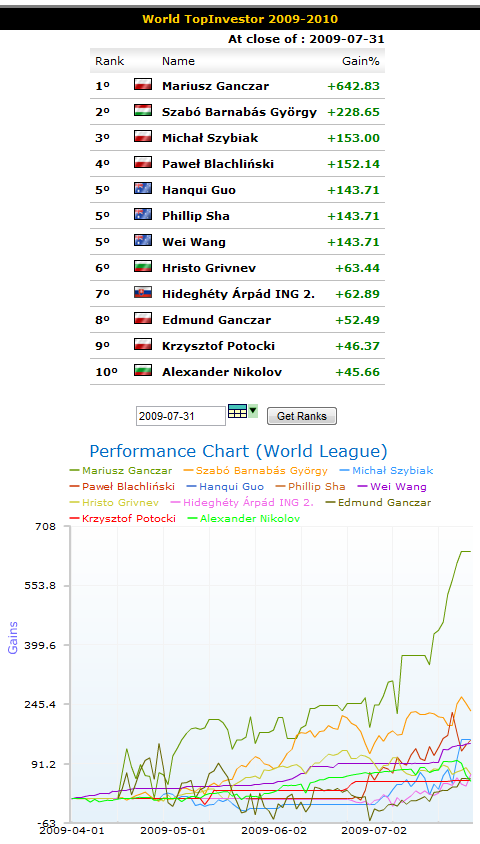This screenshot has width=480, height=844.
Task: Select Hanqui Guo in the rank table
Action: [199, 190]
